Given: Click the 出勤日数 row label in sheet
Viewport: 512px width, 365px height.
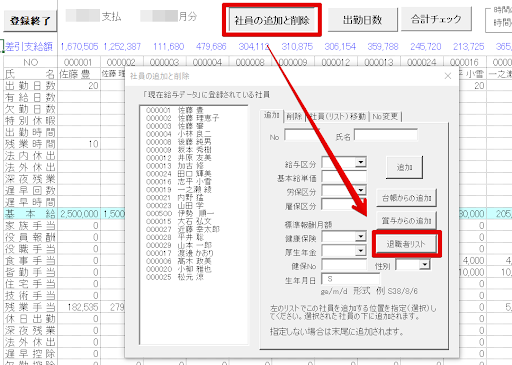Looking at the screenshot, I should [x=30, y=86].
